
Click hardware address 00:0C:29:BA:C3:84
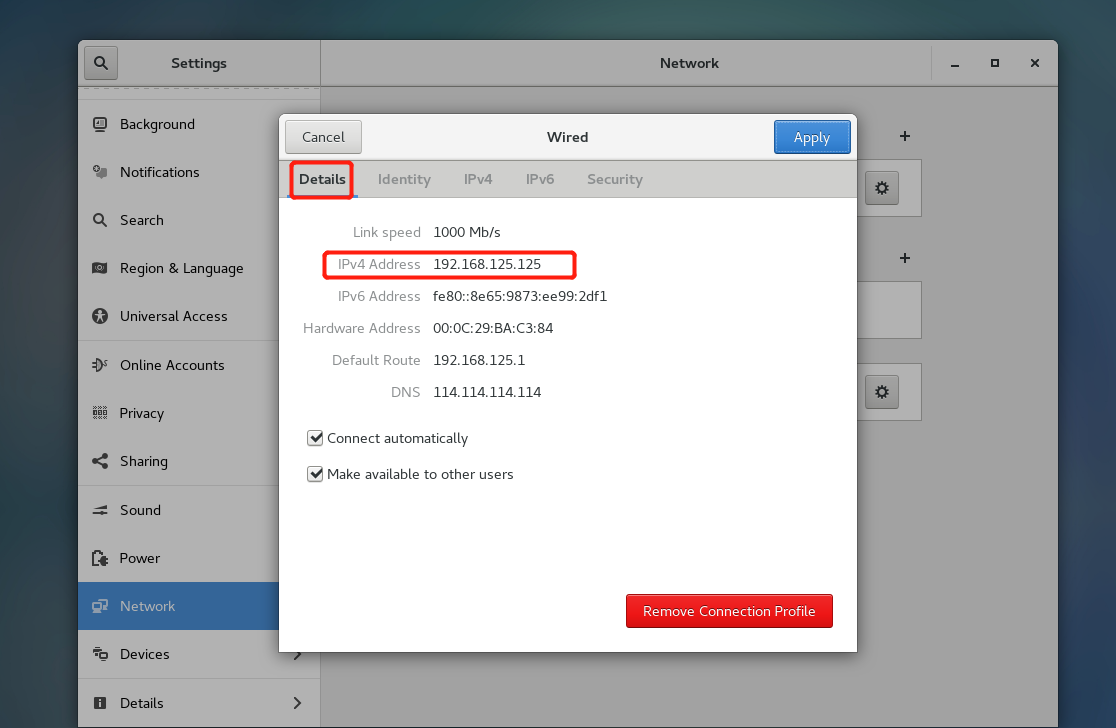(493, 328)
